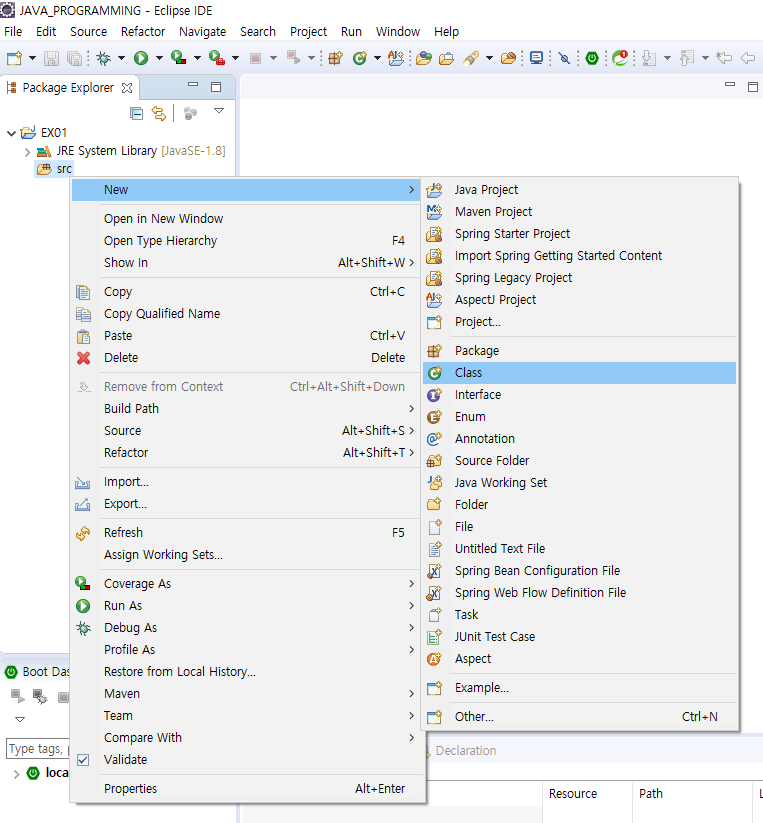Click the Type tags filter field
The height and width of the screenshot is (823, 763).
[x=38, y=749]
